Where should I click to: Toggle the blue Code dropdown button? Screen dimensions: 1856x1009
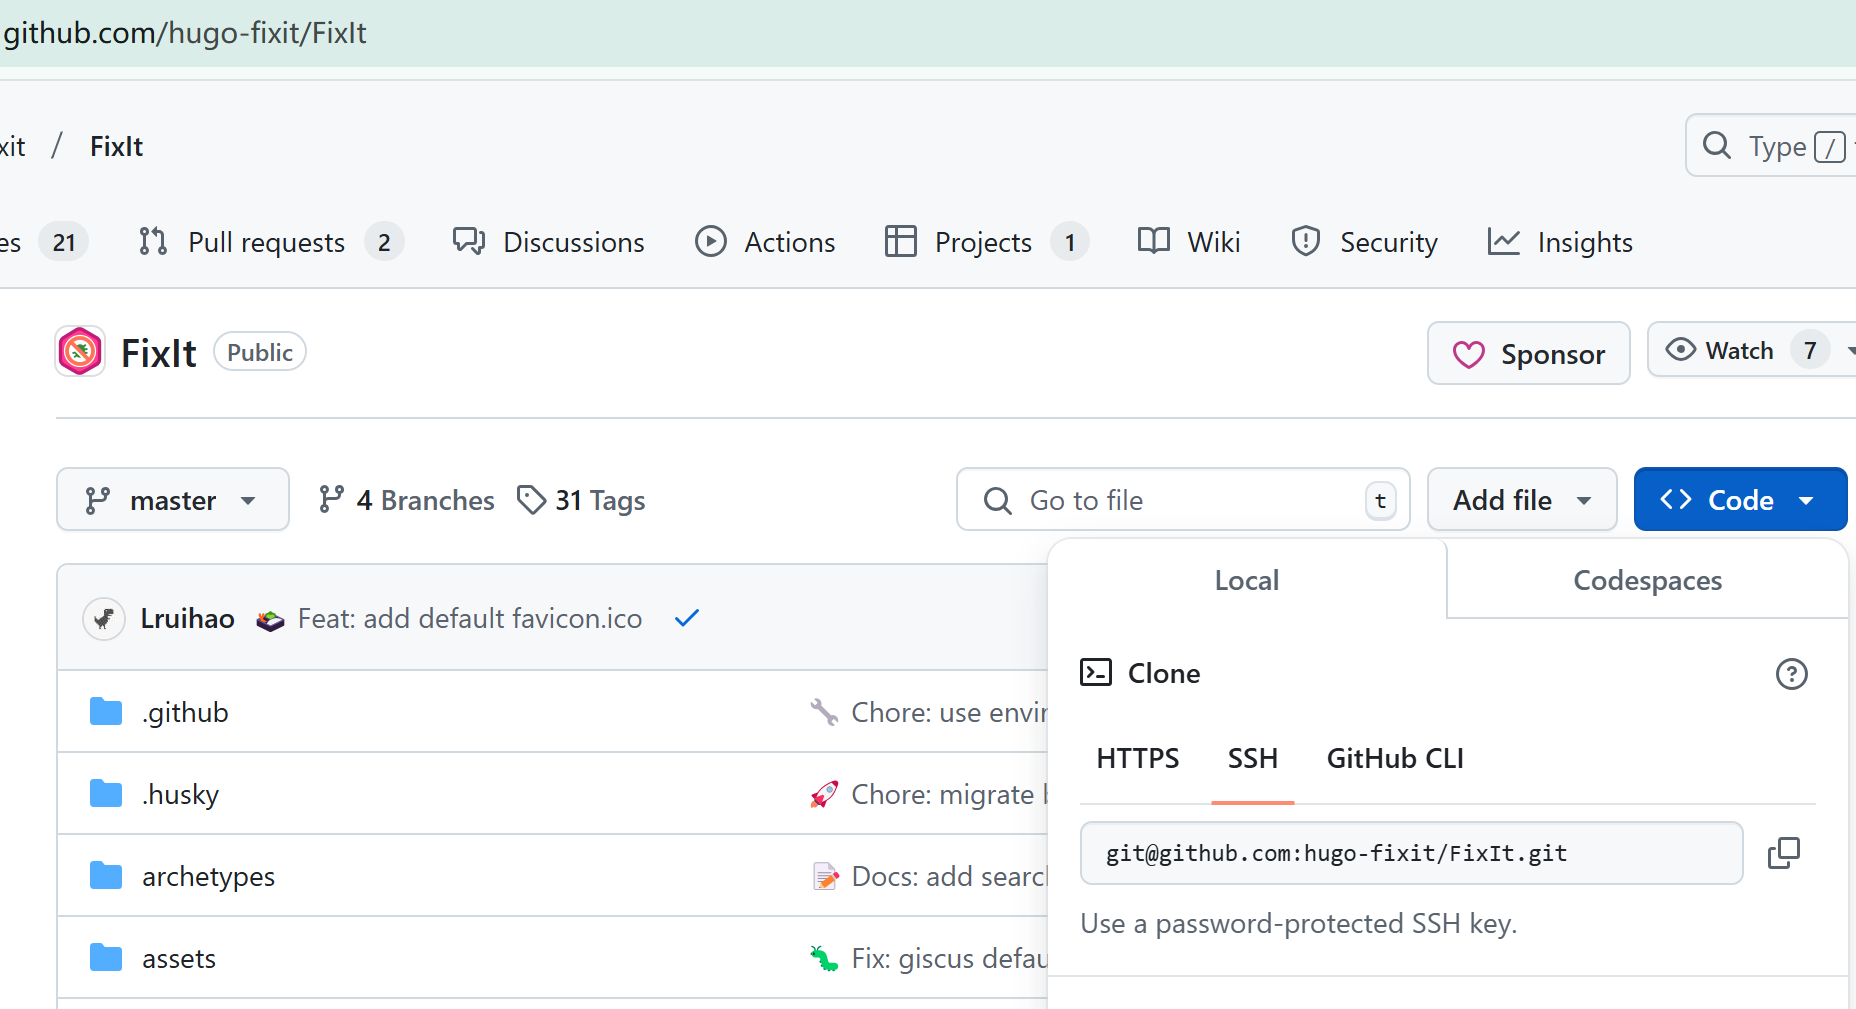(1740, 499)
